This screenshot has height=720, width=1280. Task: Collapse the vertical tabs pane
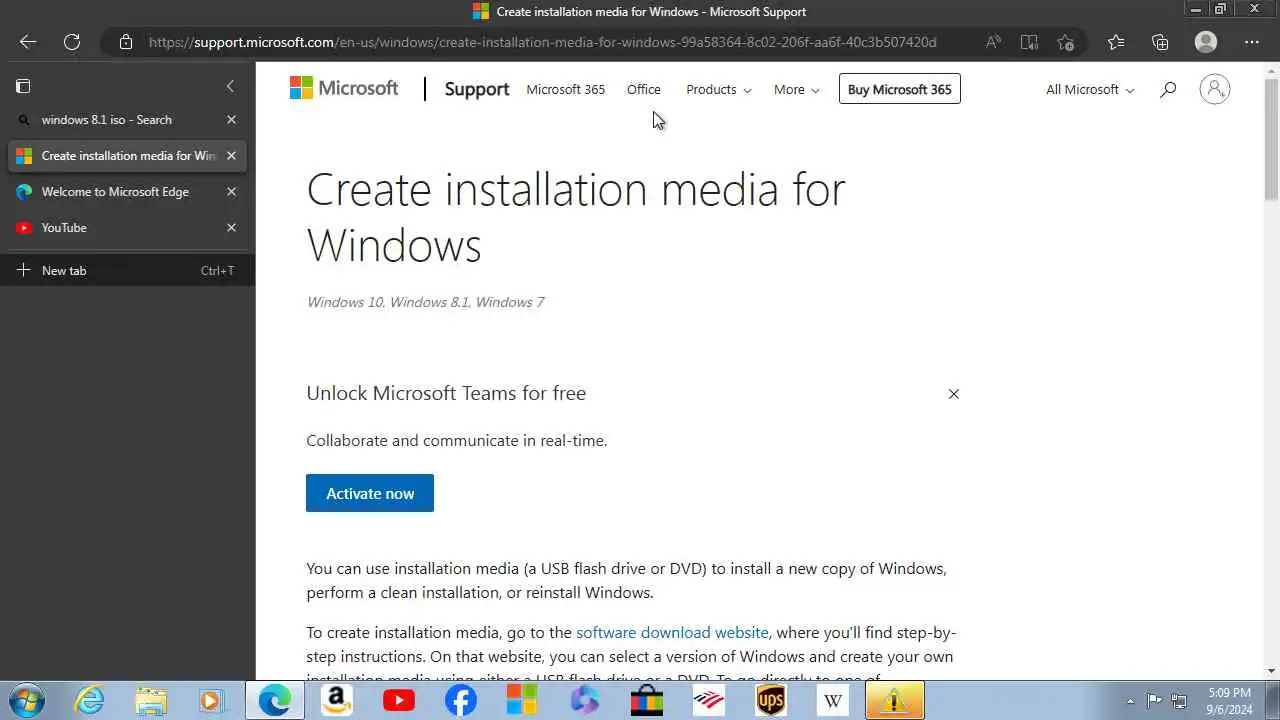230,86
